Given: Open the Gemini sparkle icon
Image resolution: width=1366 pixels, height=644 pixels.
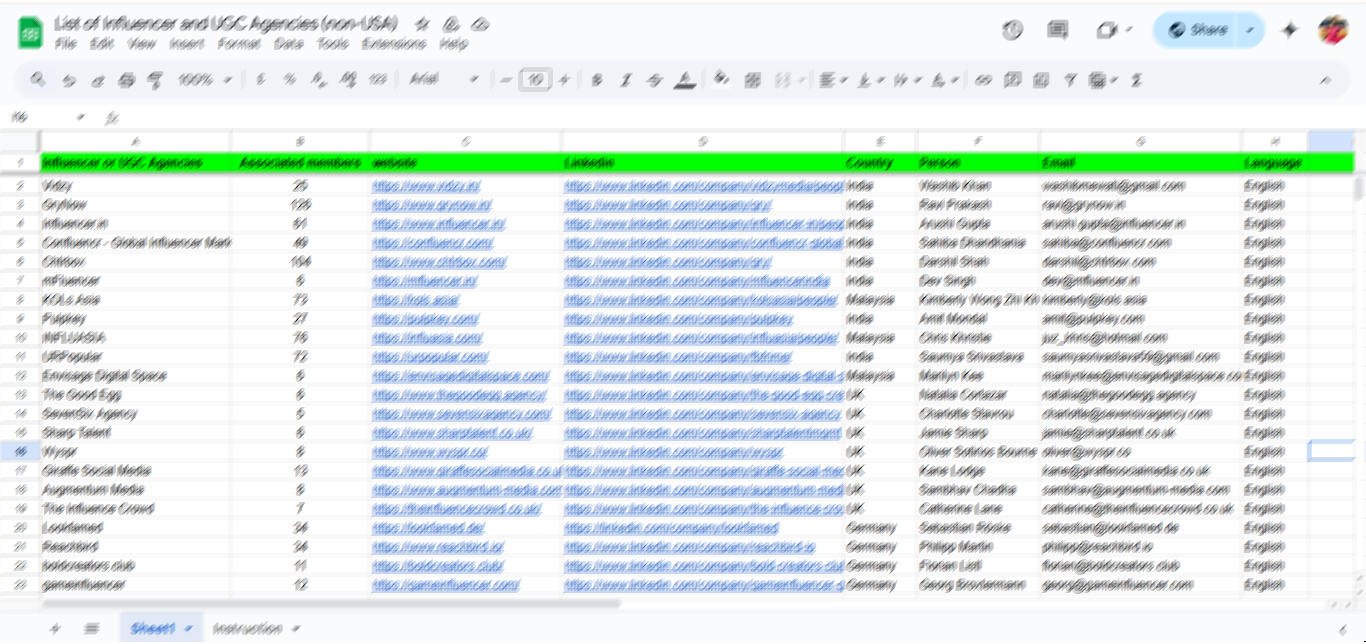Looking at the screenshot, I should [1290, 30].
